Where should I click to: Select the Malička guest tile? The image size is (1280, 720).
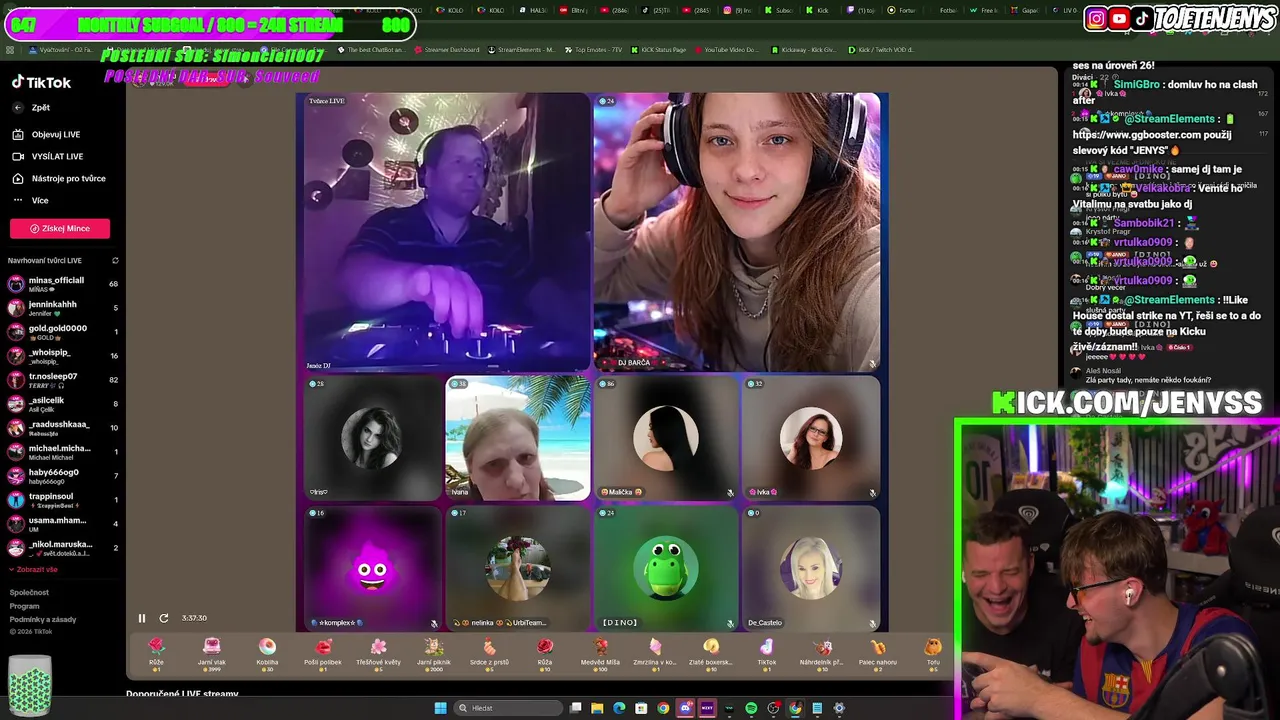click(666, 438)
